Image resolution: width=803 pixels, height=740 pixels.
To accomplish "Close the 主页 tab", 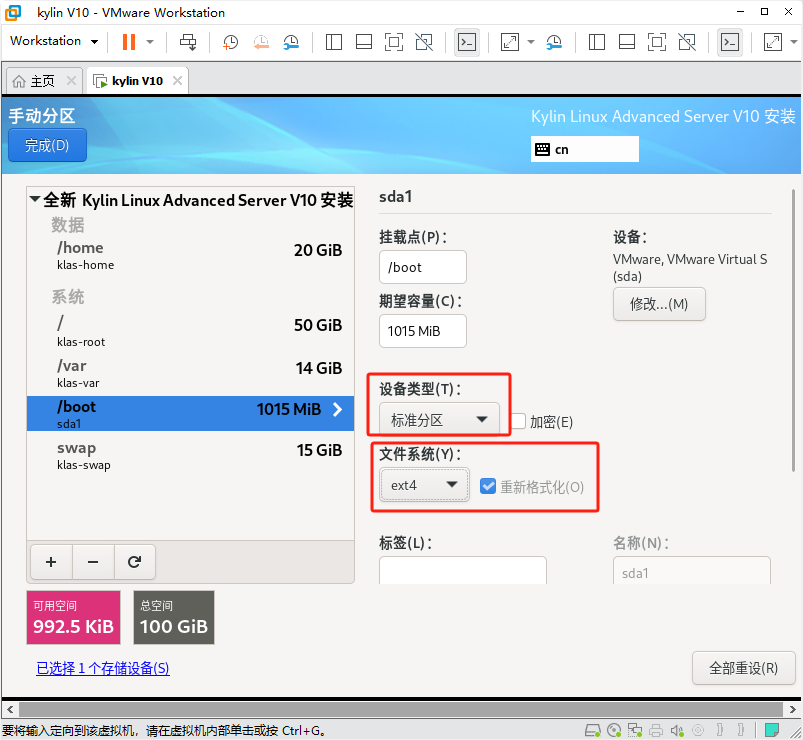I will pos(71,81).
